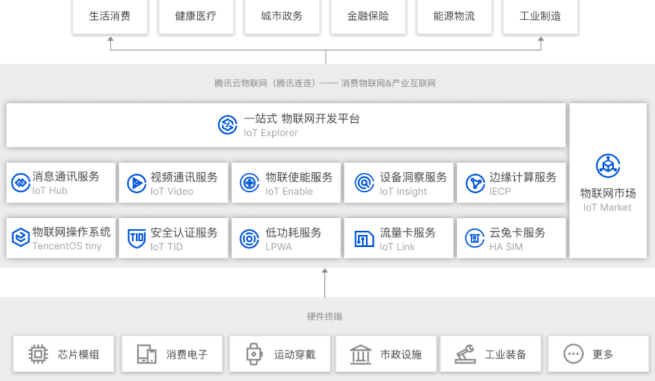Click the TencentOS tiny icon
The image size is (655, 381).
(x=20, y=238)
